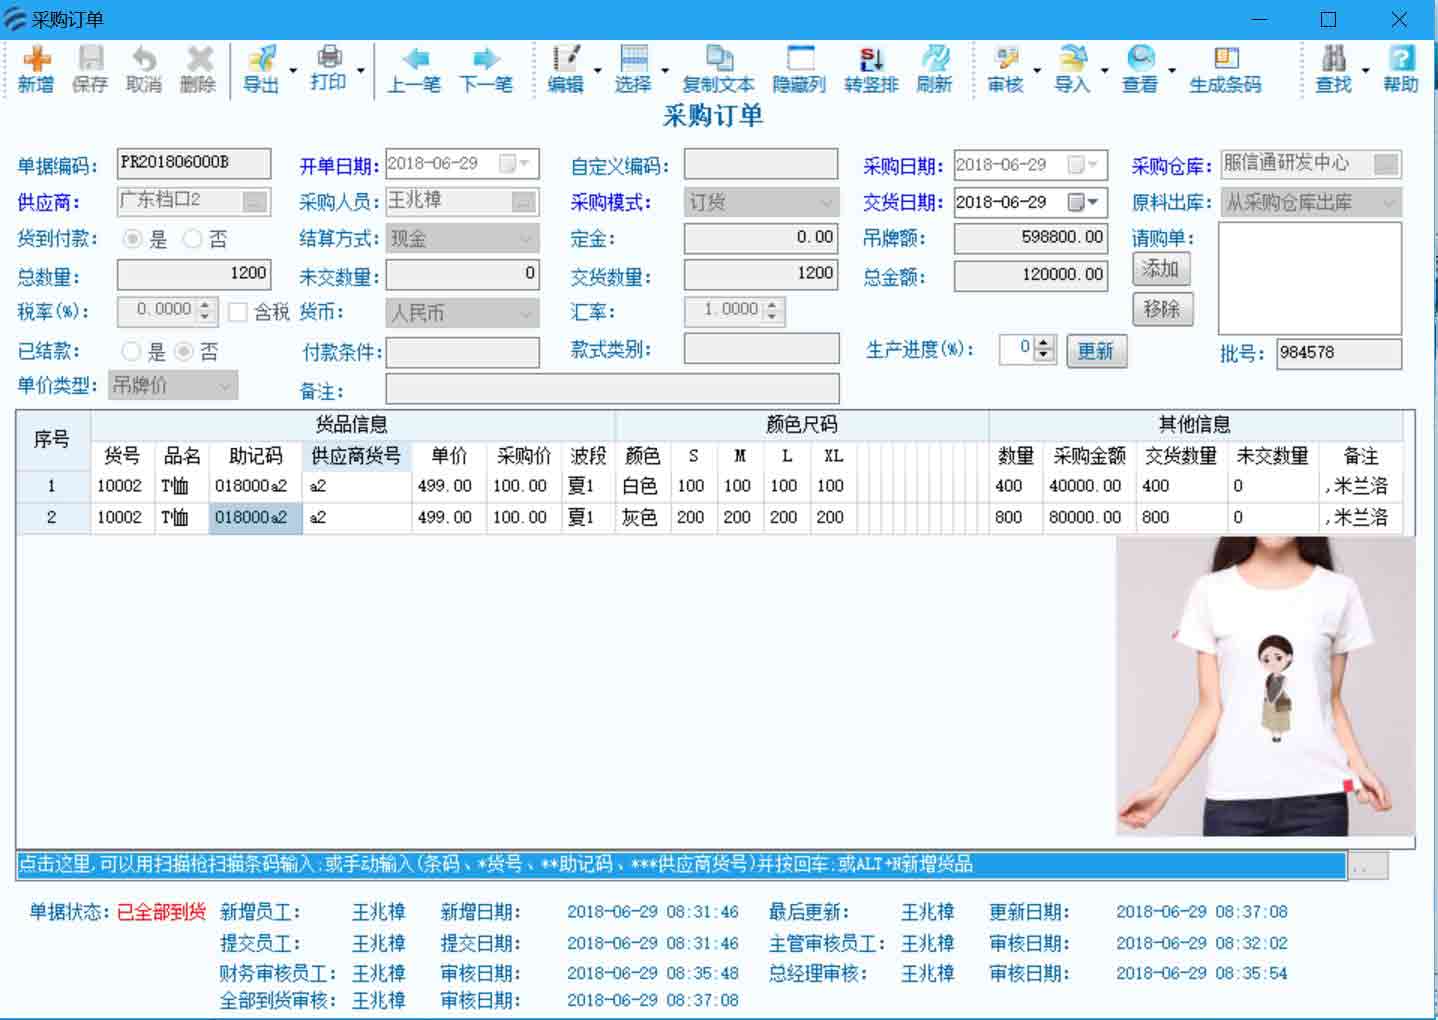Click 颜色 column header

pyautogui.click(x=642, y=456)
